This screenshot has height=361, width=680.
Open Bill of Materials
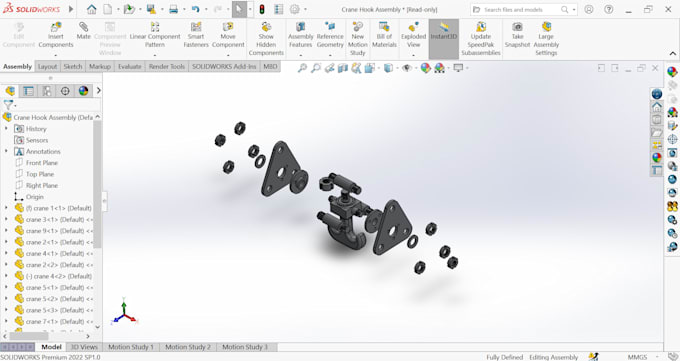pos(384,35)
